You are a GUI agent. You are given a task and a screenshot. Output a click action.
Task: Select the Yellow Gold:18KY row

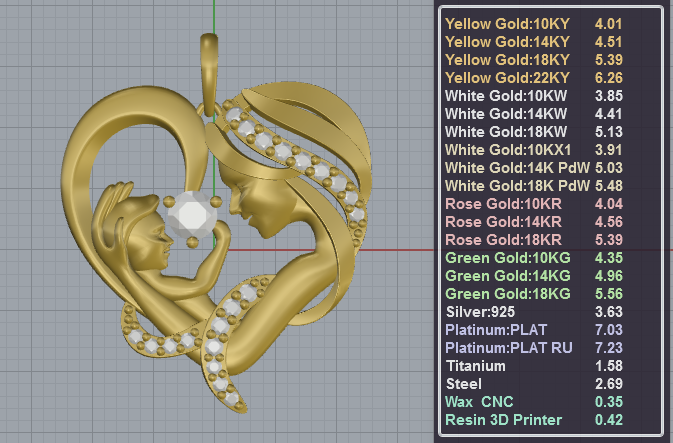click(x=534, y=60)
